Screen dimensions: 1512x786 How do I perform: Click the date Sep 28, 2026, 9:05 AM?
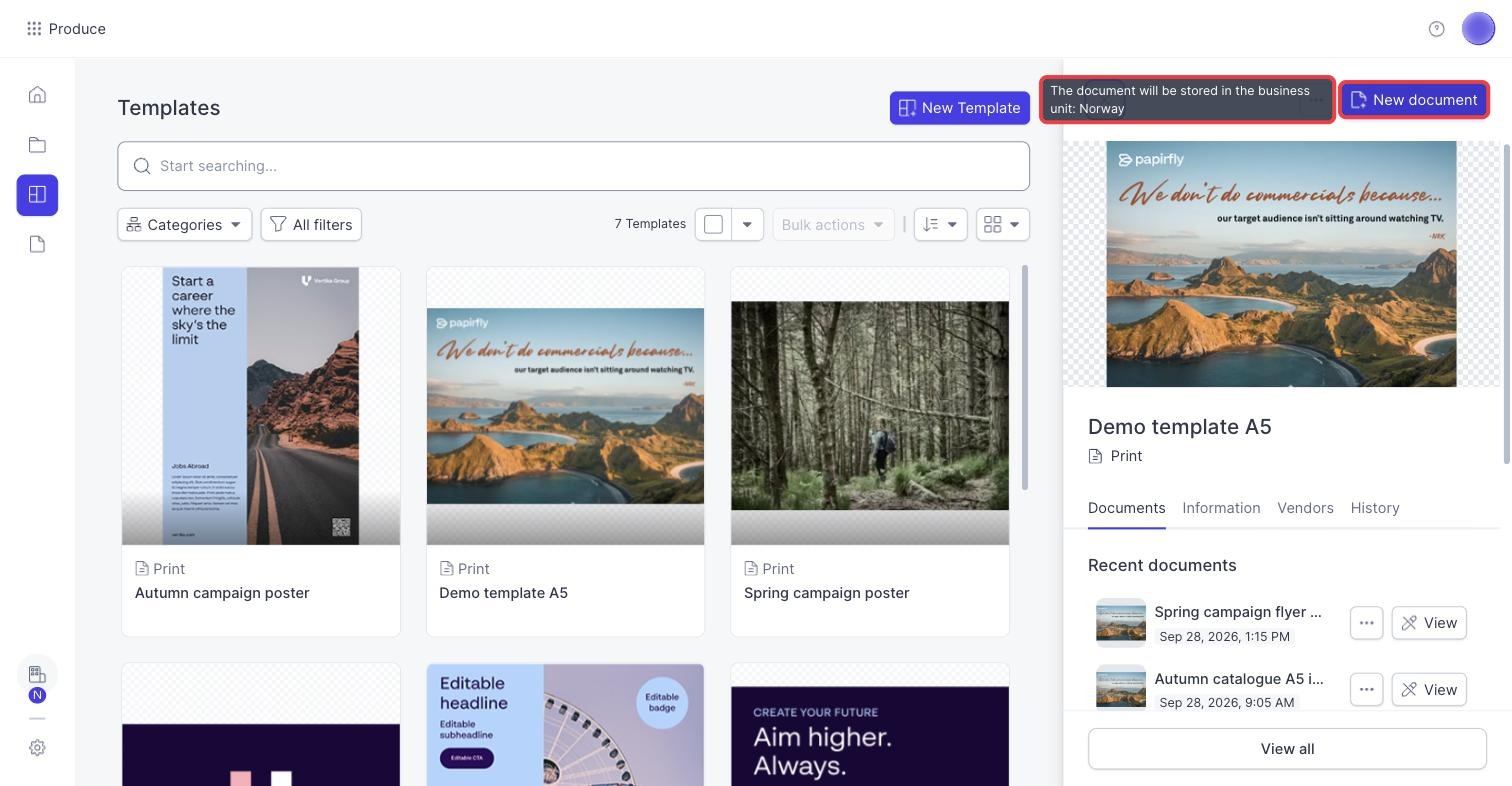(x=1226, y=702)
